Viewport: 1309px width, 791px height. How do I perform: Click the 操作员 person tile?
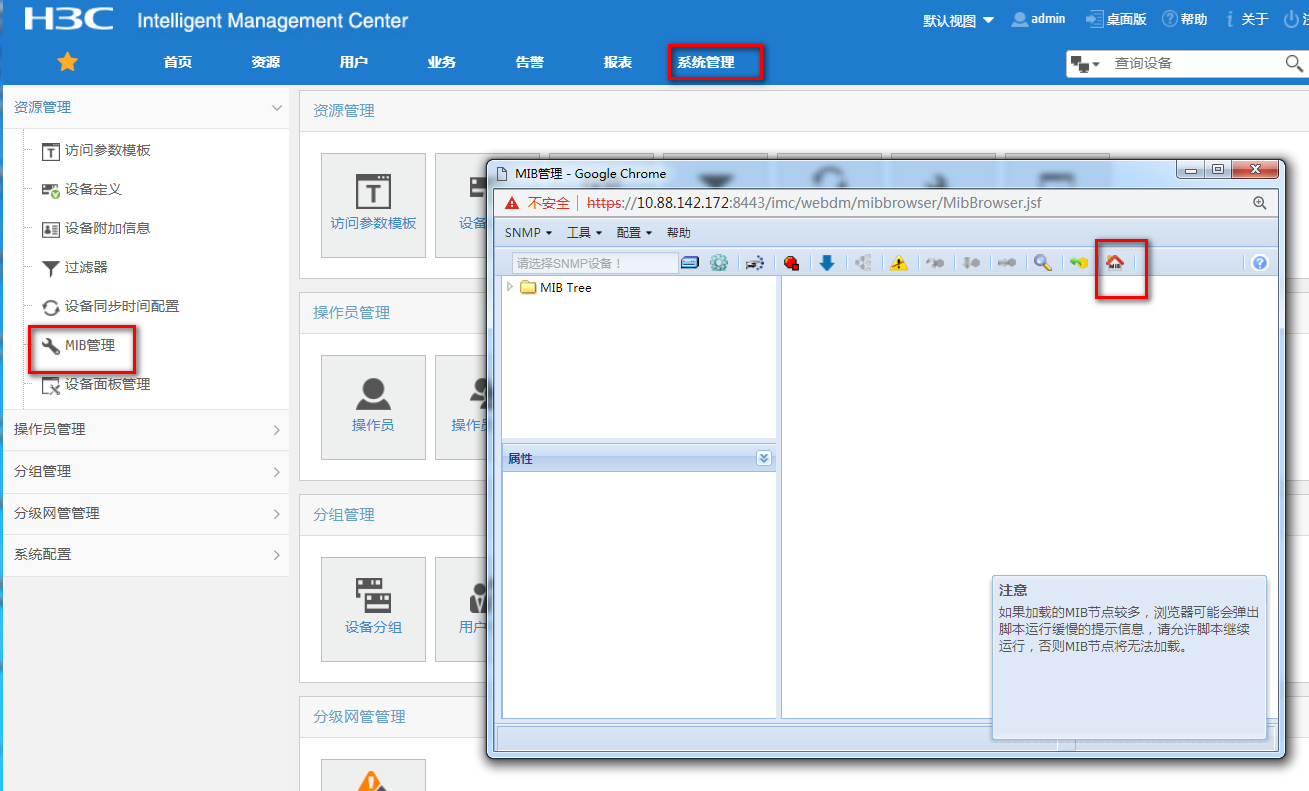tap(373, 407)
